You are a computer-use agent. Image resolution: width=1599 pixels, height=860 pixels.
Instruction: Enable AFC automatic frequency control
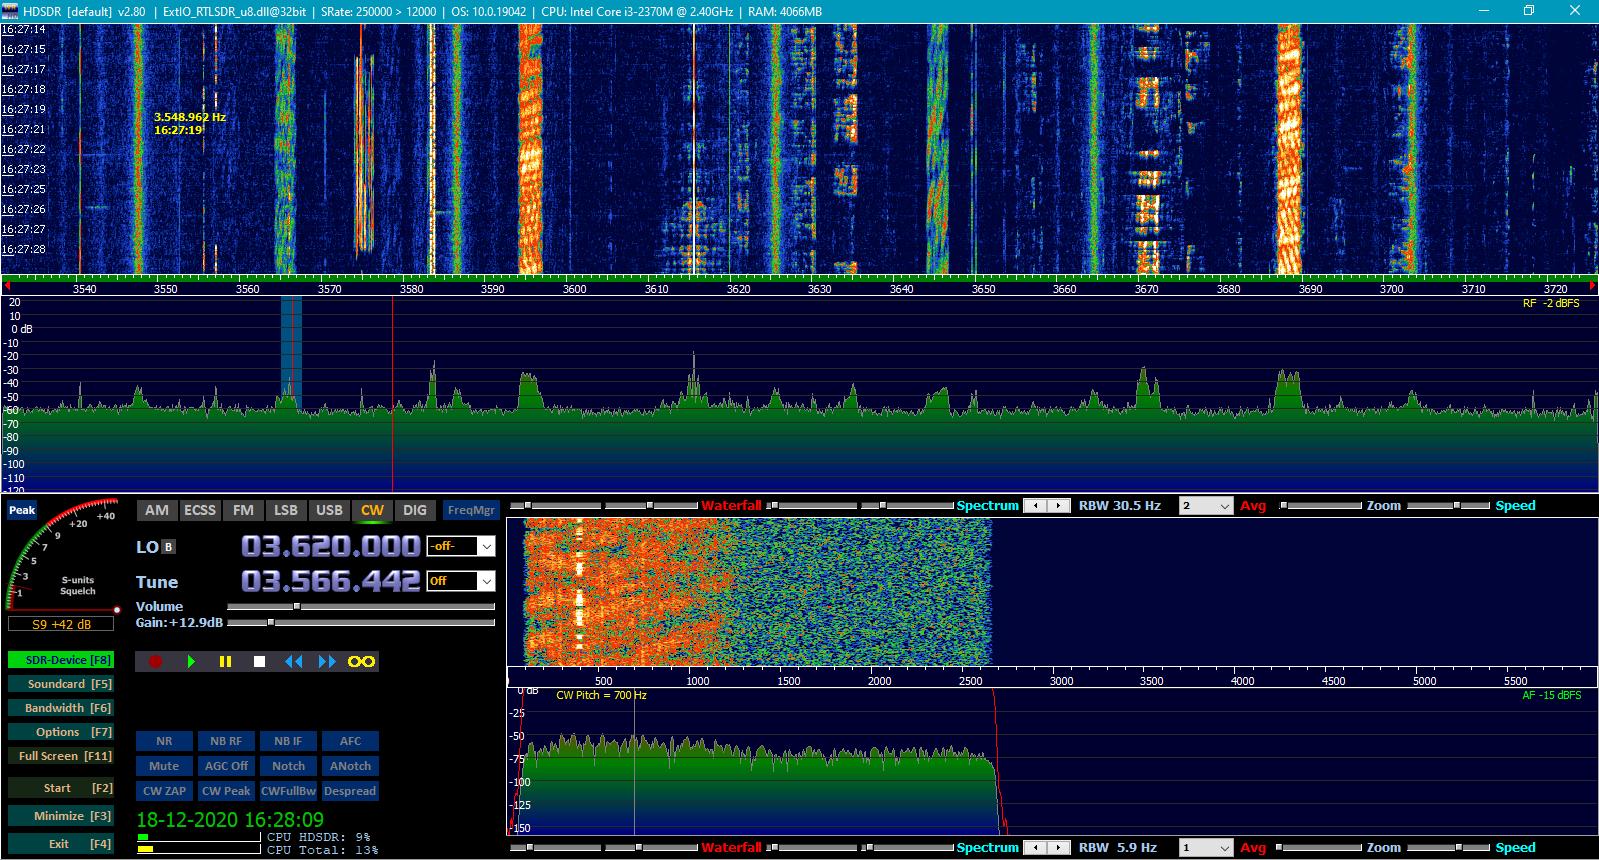click(x=350, y=741)
